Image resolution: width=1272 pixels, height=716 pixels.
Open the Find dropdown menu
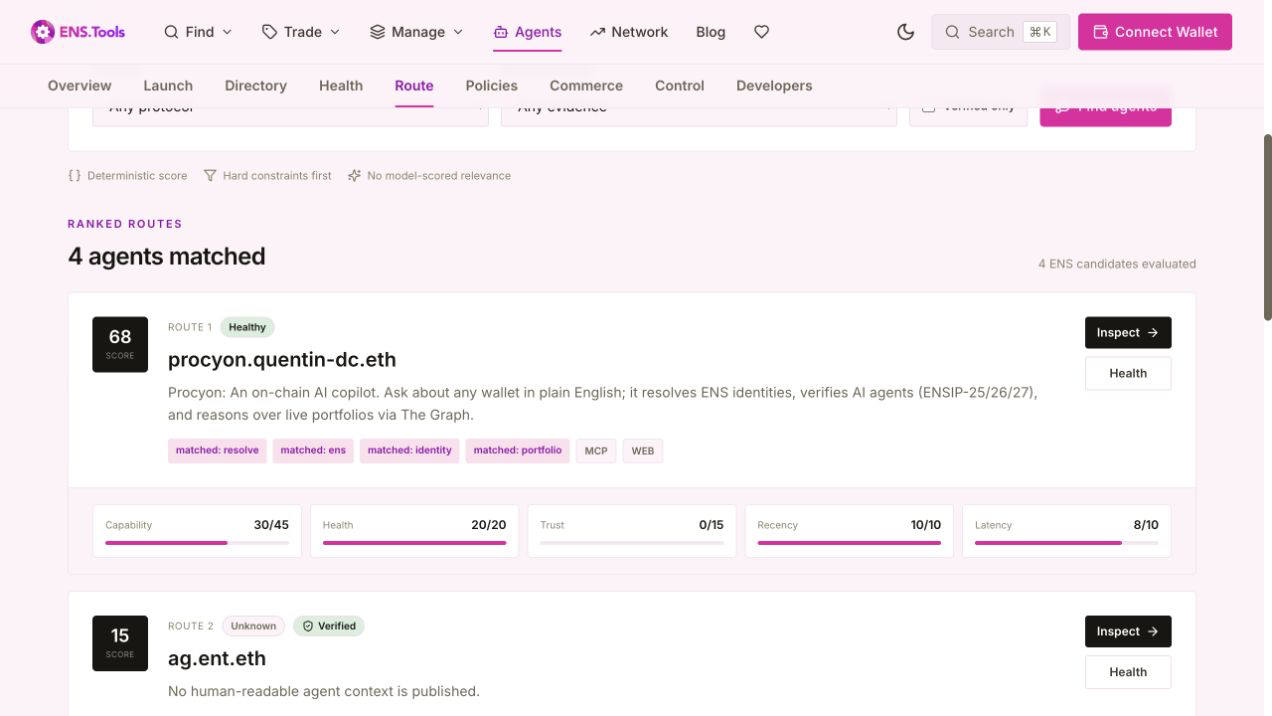point(198,32)
